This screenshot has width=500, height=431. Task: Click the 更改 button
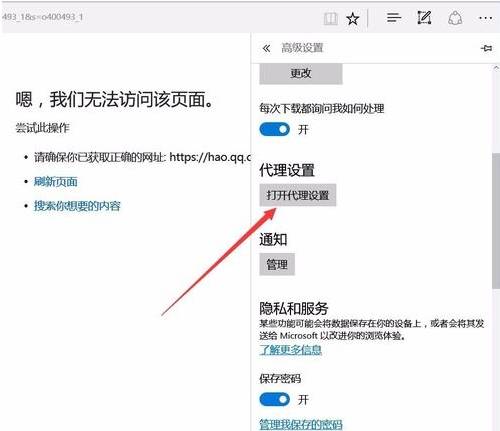(301, 73)
